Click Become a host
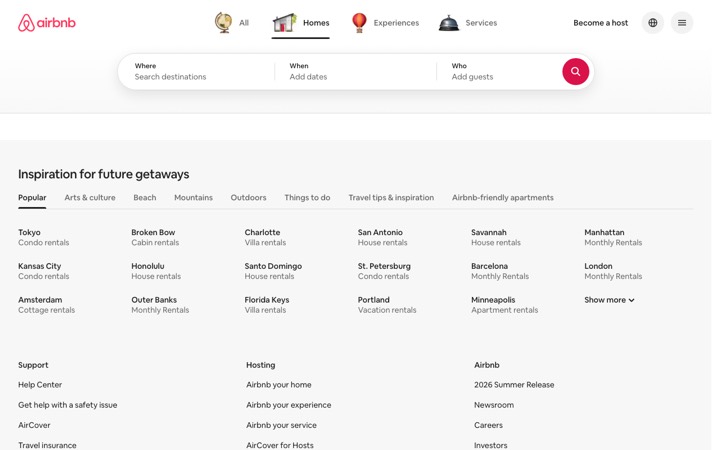 coord(600,23)
